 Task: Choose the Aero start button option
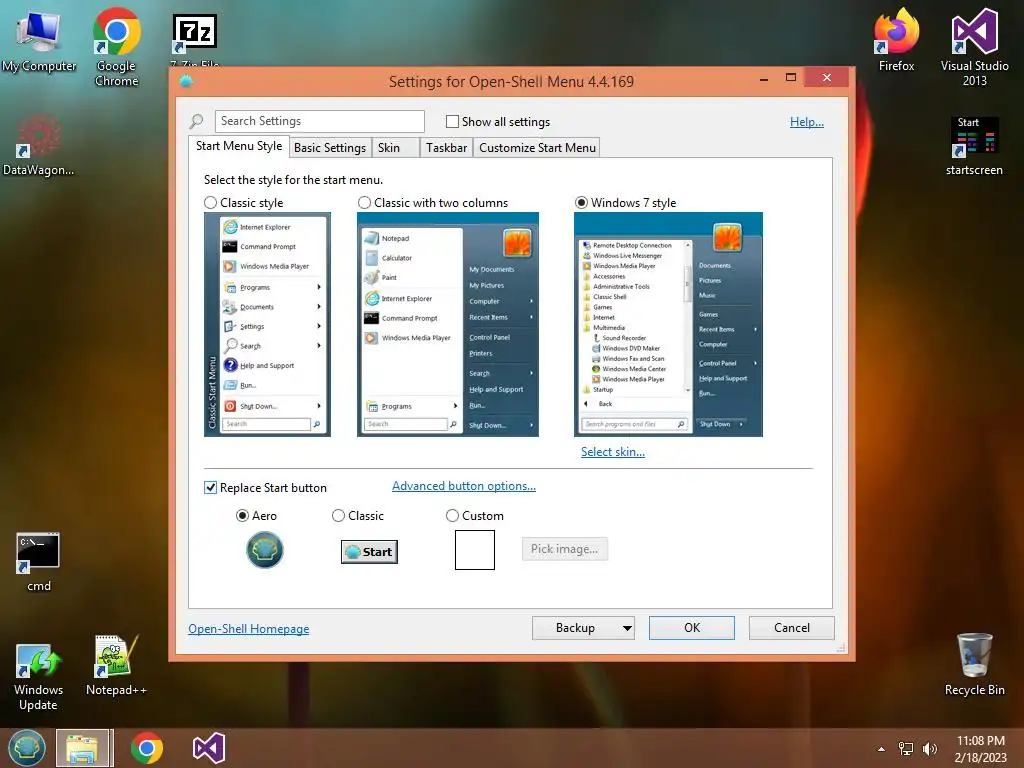pyautogui.click(x=242, y=516)
